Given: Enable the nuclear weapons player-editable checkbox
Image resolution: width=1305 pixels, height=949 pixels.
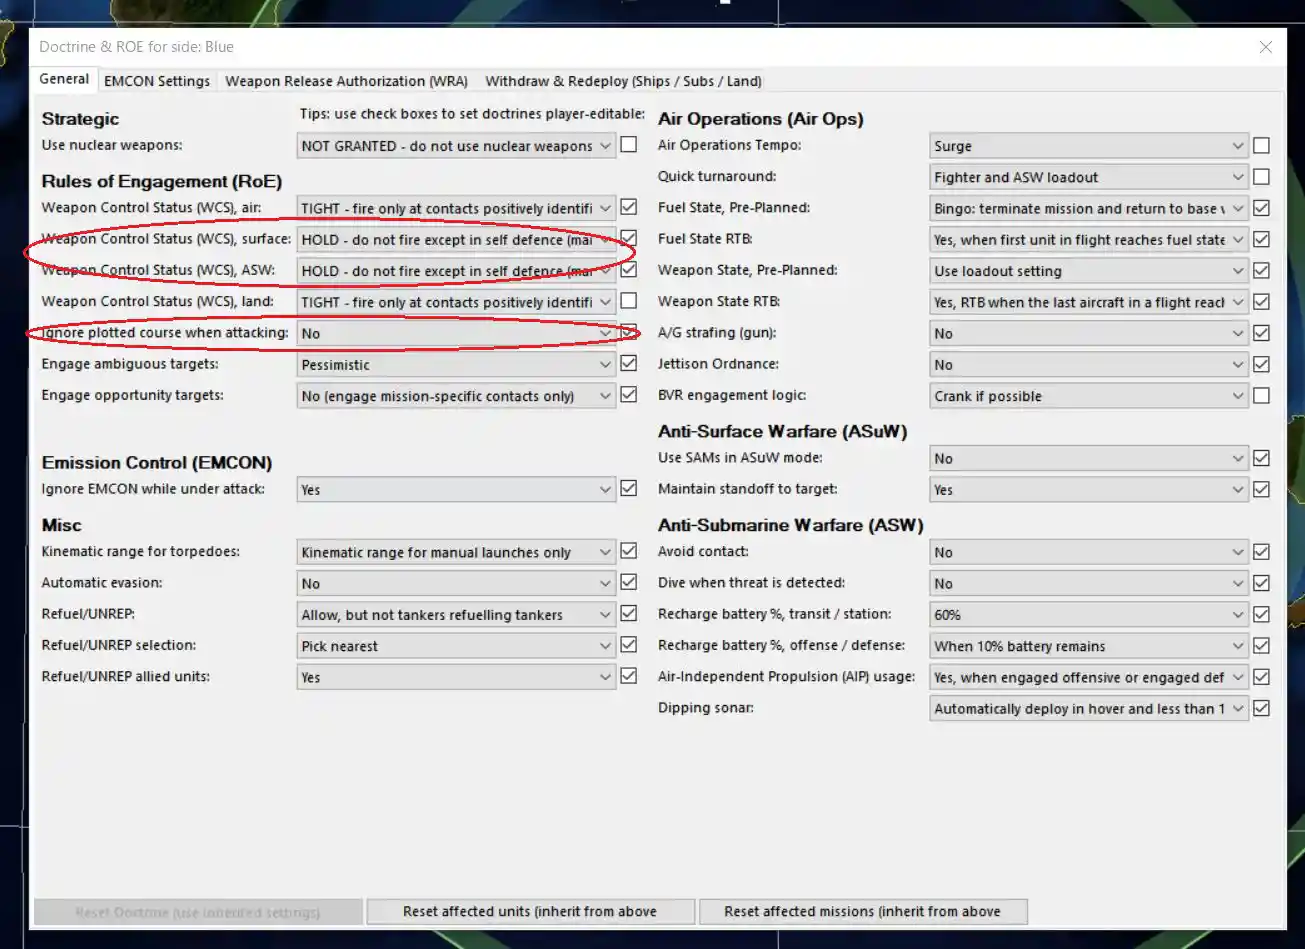Looking at the screenshot, I should [x=628, y=145].
